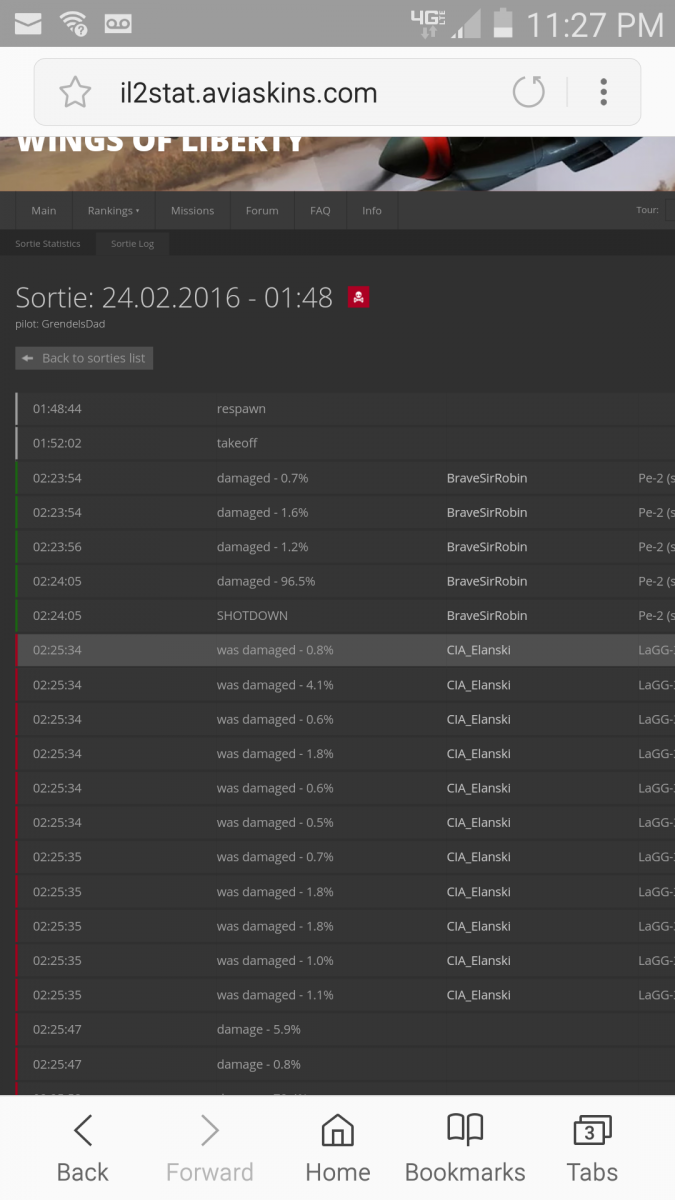This screenshot has width=675, height=1200.
Task: Tap the battery icon in status bar
Action: click(502, 23)
